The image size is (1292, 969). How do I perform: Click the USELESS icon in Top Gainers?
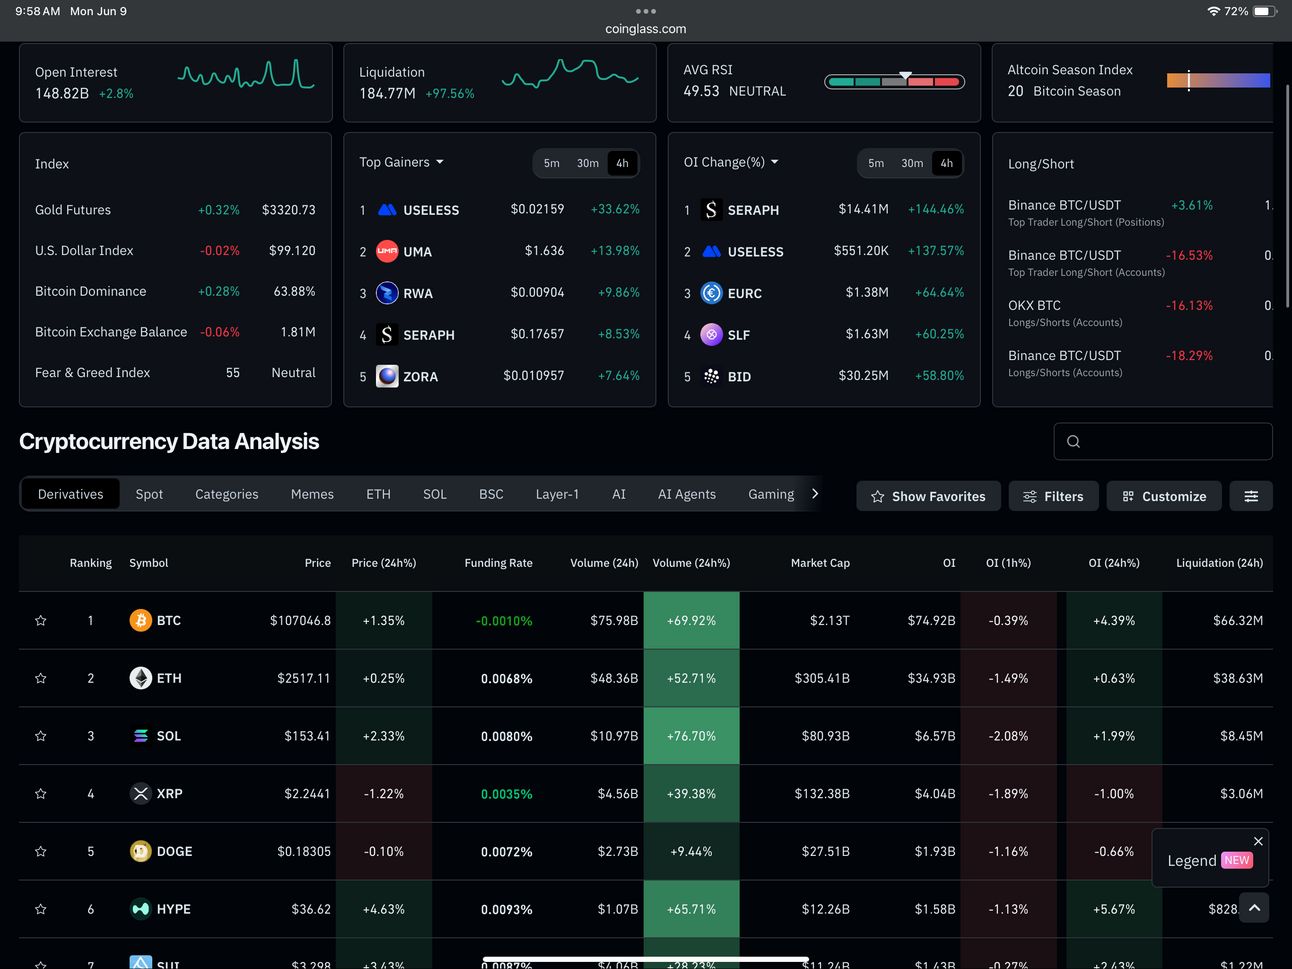pos(387,210)
